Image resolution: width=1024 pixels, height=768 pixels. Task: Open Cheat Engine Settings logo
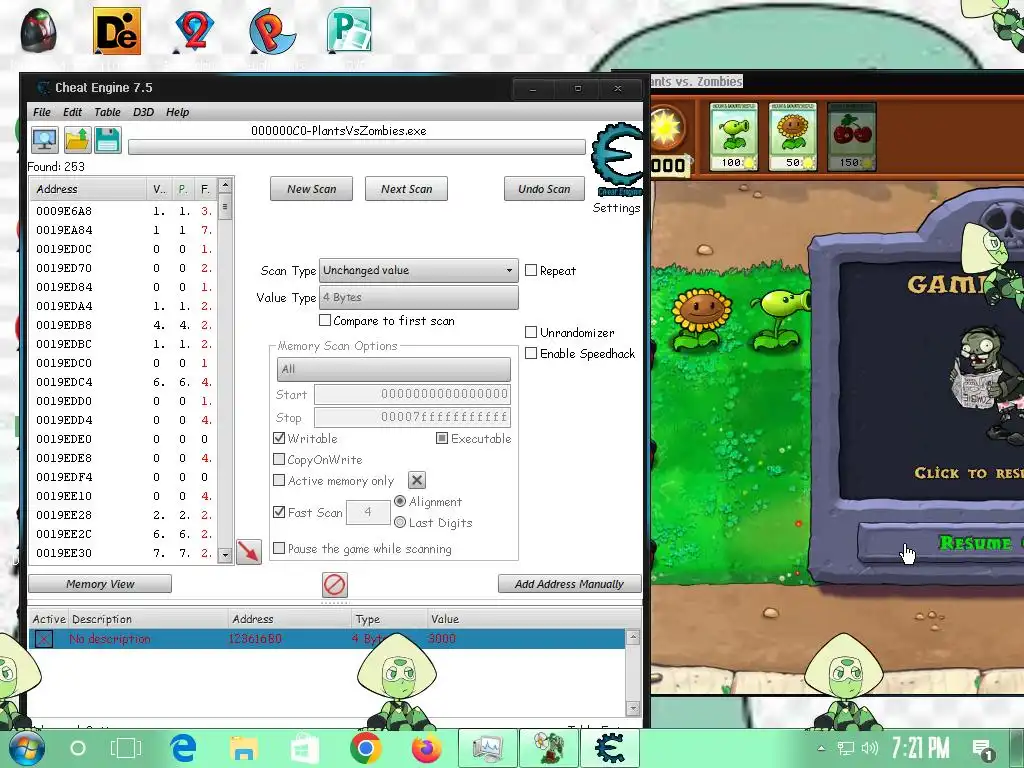617,161
